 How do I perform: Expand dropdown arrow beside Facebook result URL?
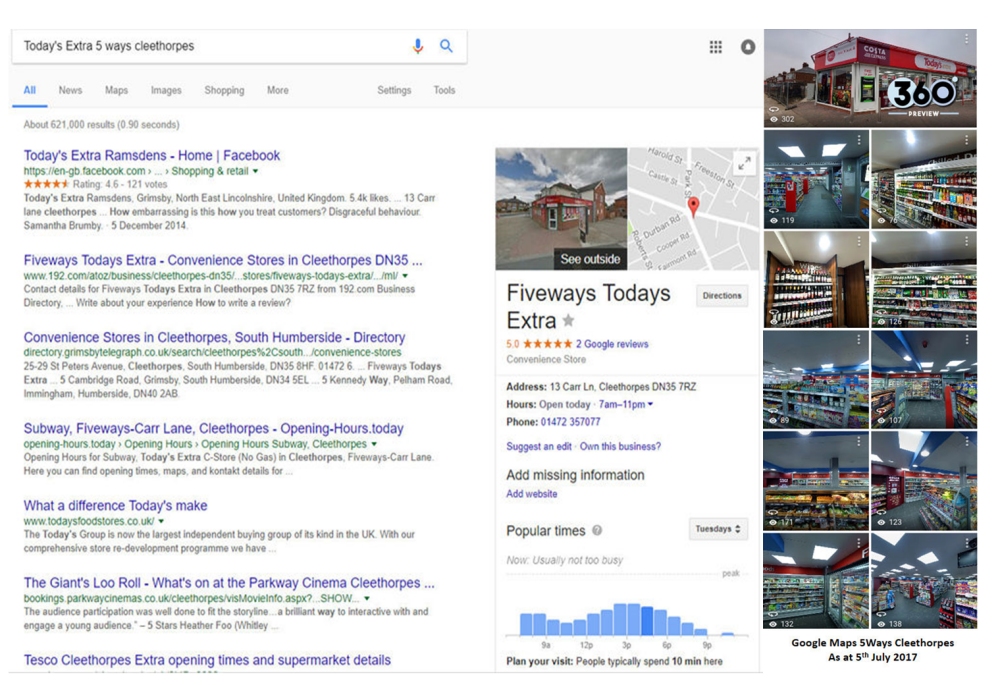(255, 171)
